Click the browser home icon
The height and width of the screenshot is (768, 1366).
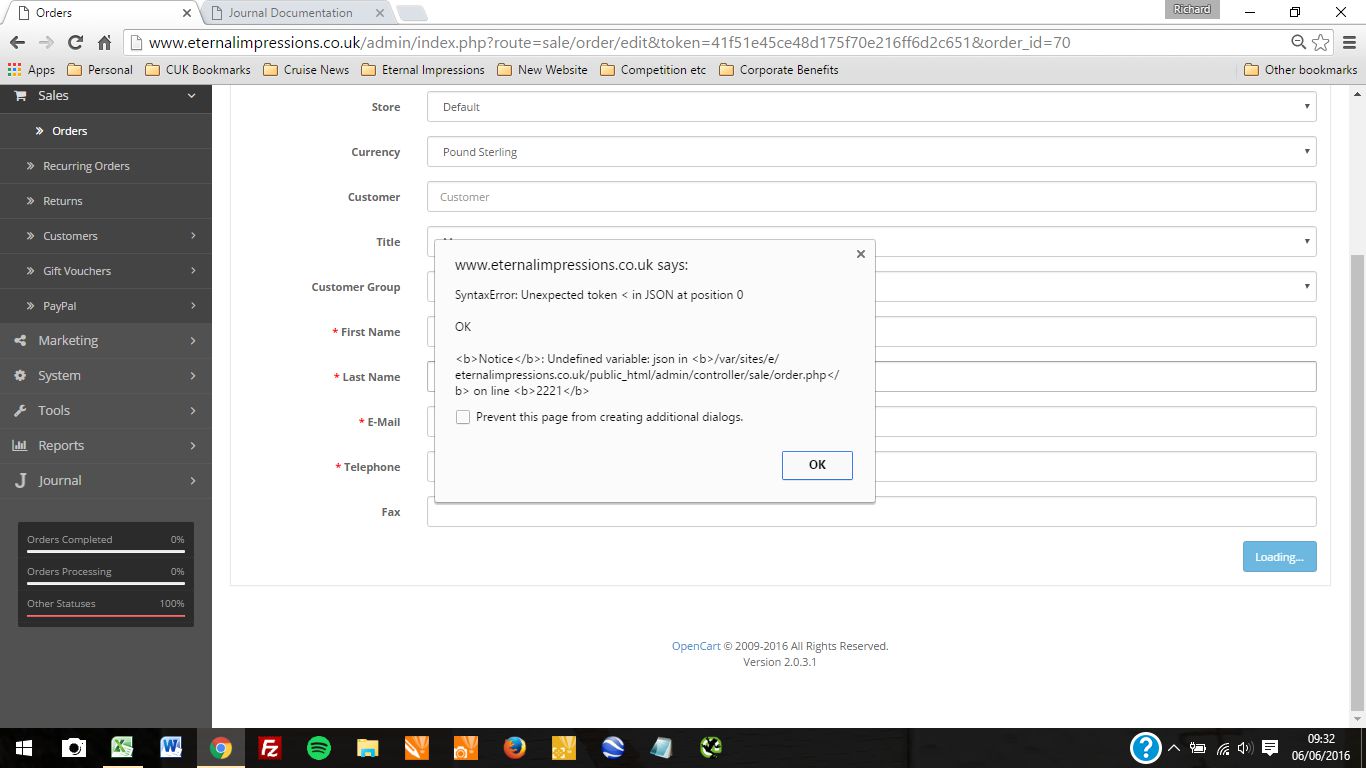[104, 43]
